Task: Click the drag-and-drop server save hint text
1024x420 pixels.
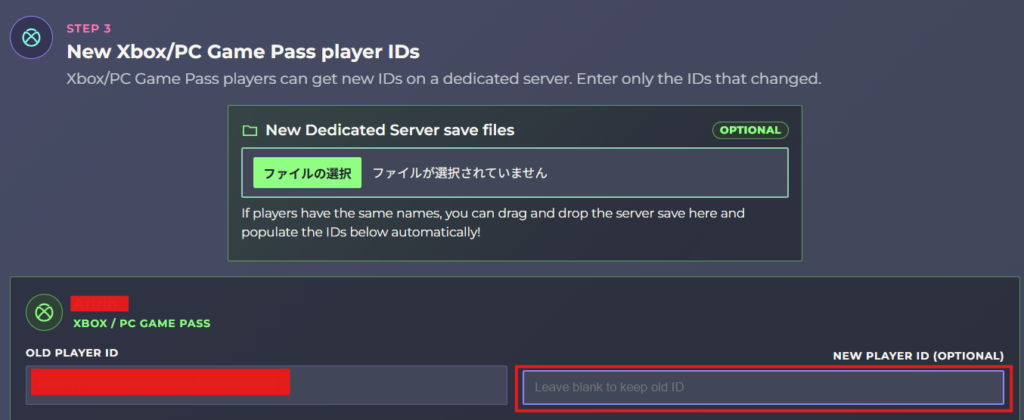Action: point(493,223)
